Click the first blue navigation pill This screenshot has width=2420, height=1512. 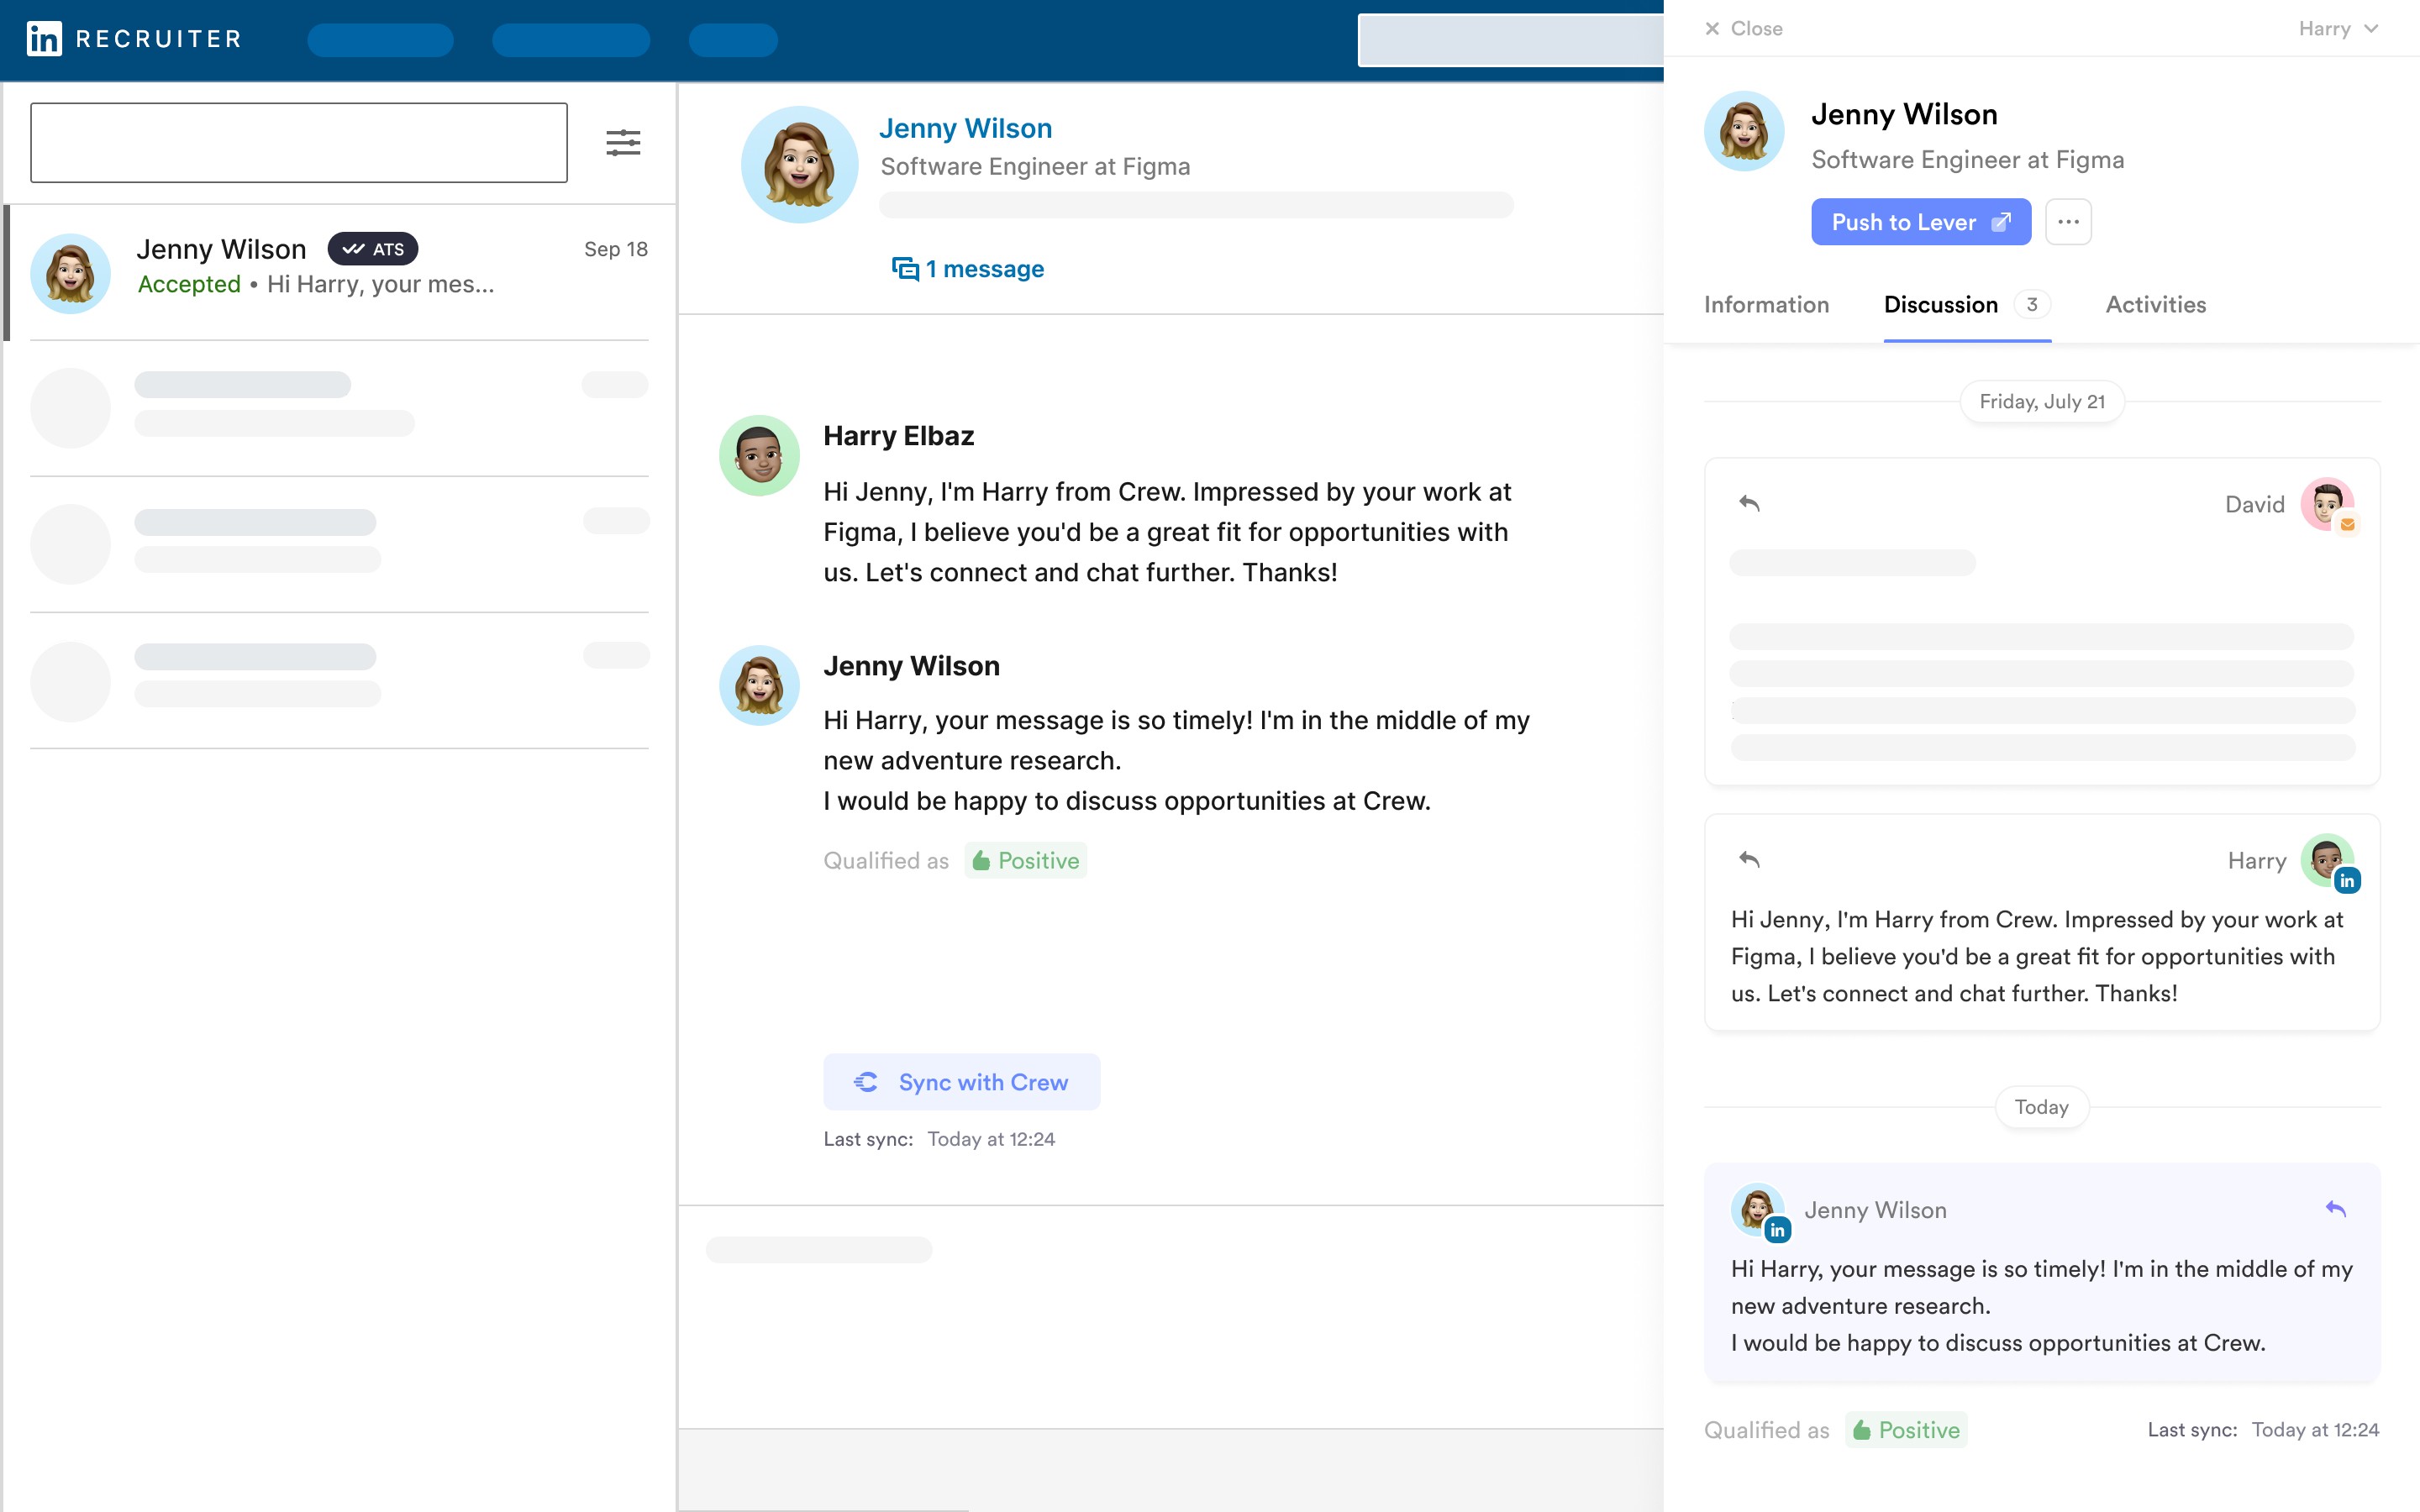(x=380, y=40)
